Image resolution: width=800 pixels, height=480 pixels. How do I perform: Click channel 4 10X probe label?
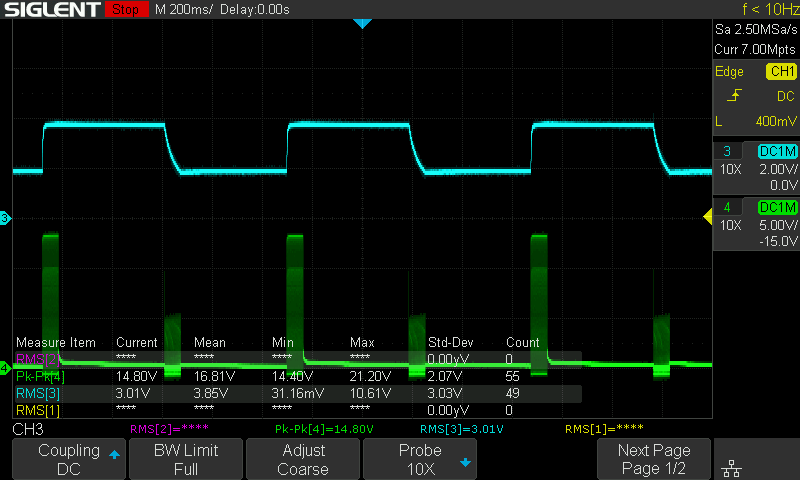731,225
